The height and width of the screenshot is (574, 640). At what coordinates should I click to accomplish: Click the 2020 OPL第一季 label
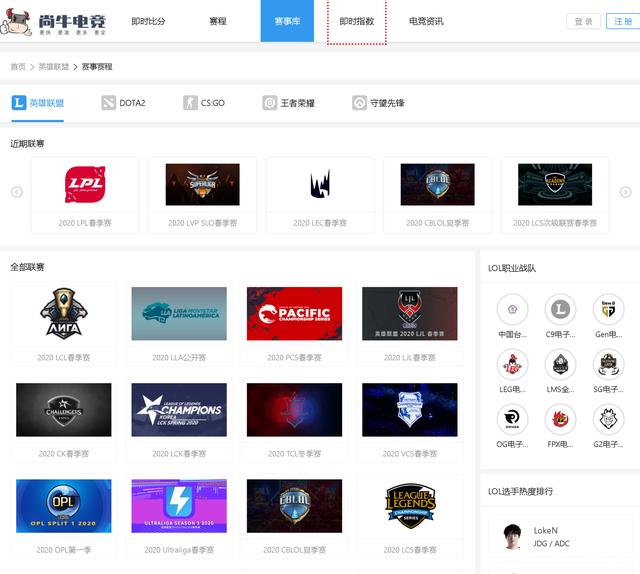pyautogui.click(x=64, y=550)
